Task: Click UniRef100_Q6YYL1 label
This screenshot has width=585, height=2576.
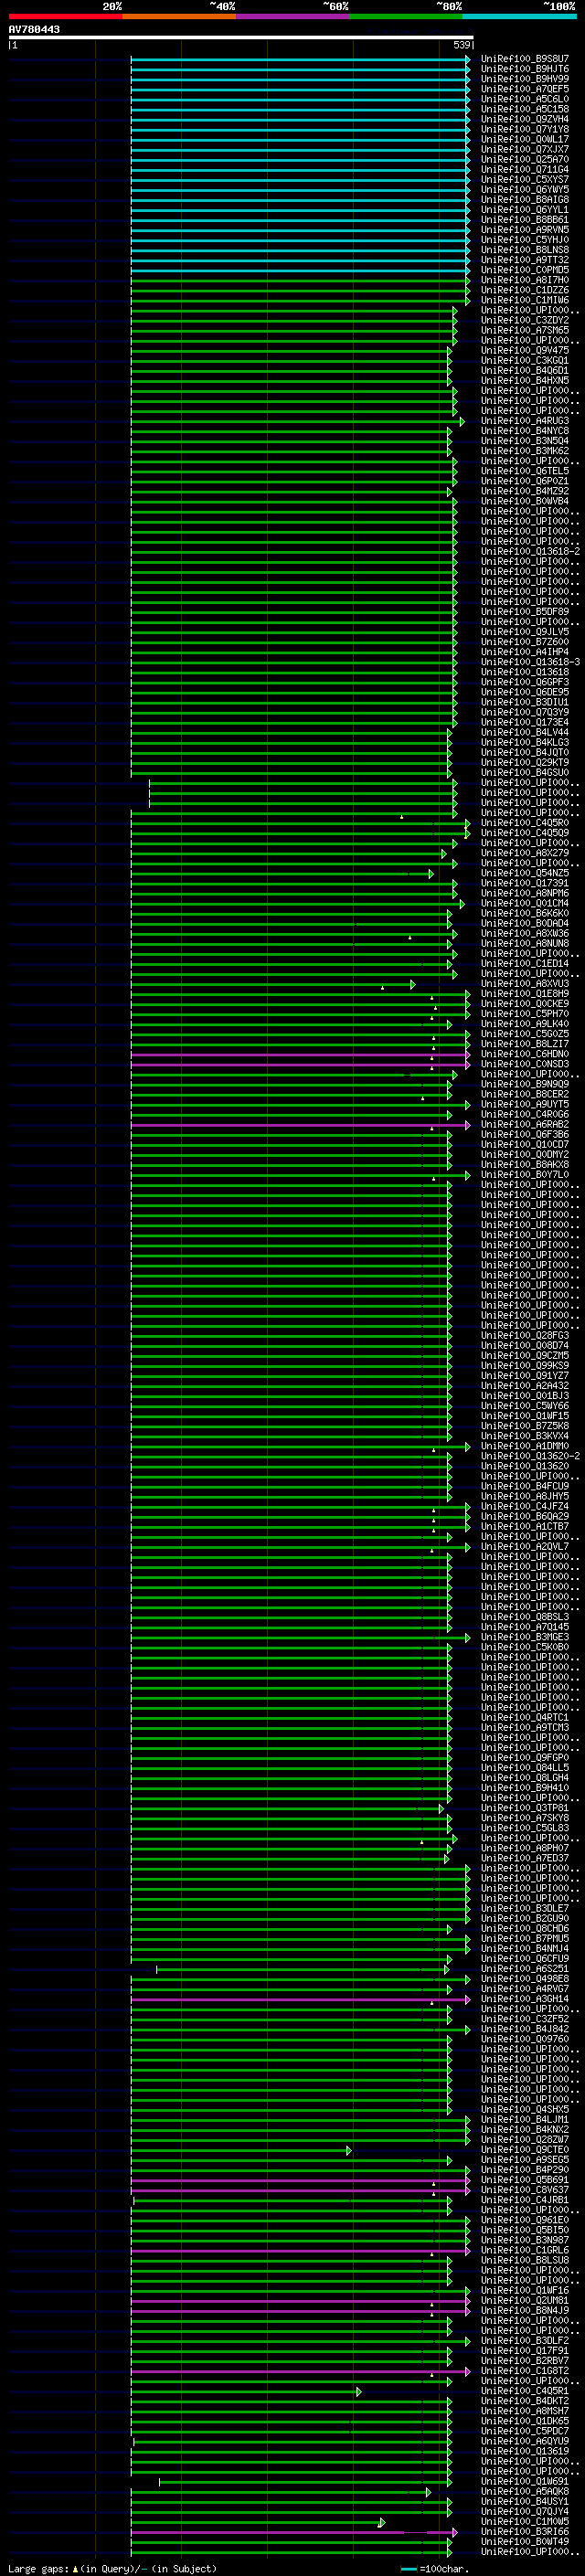Action: [x=525, y=210]
